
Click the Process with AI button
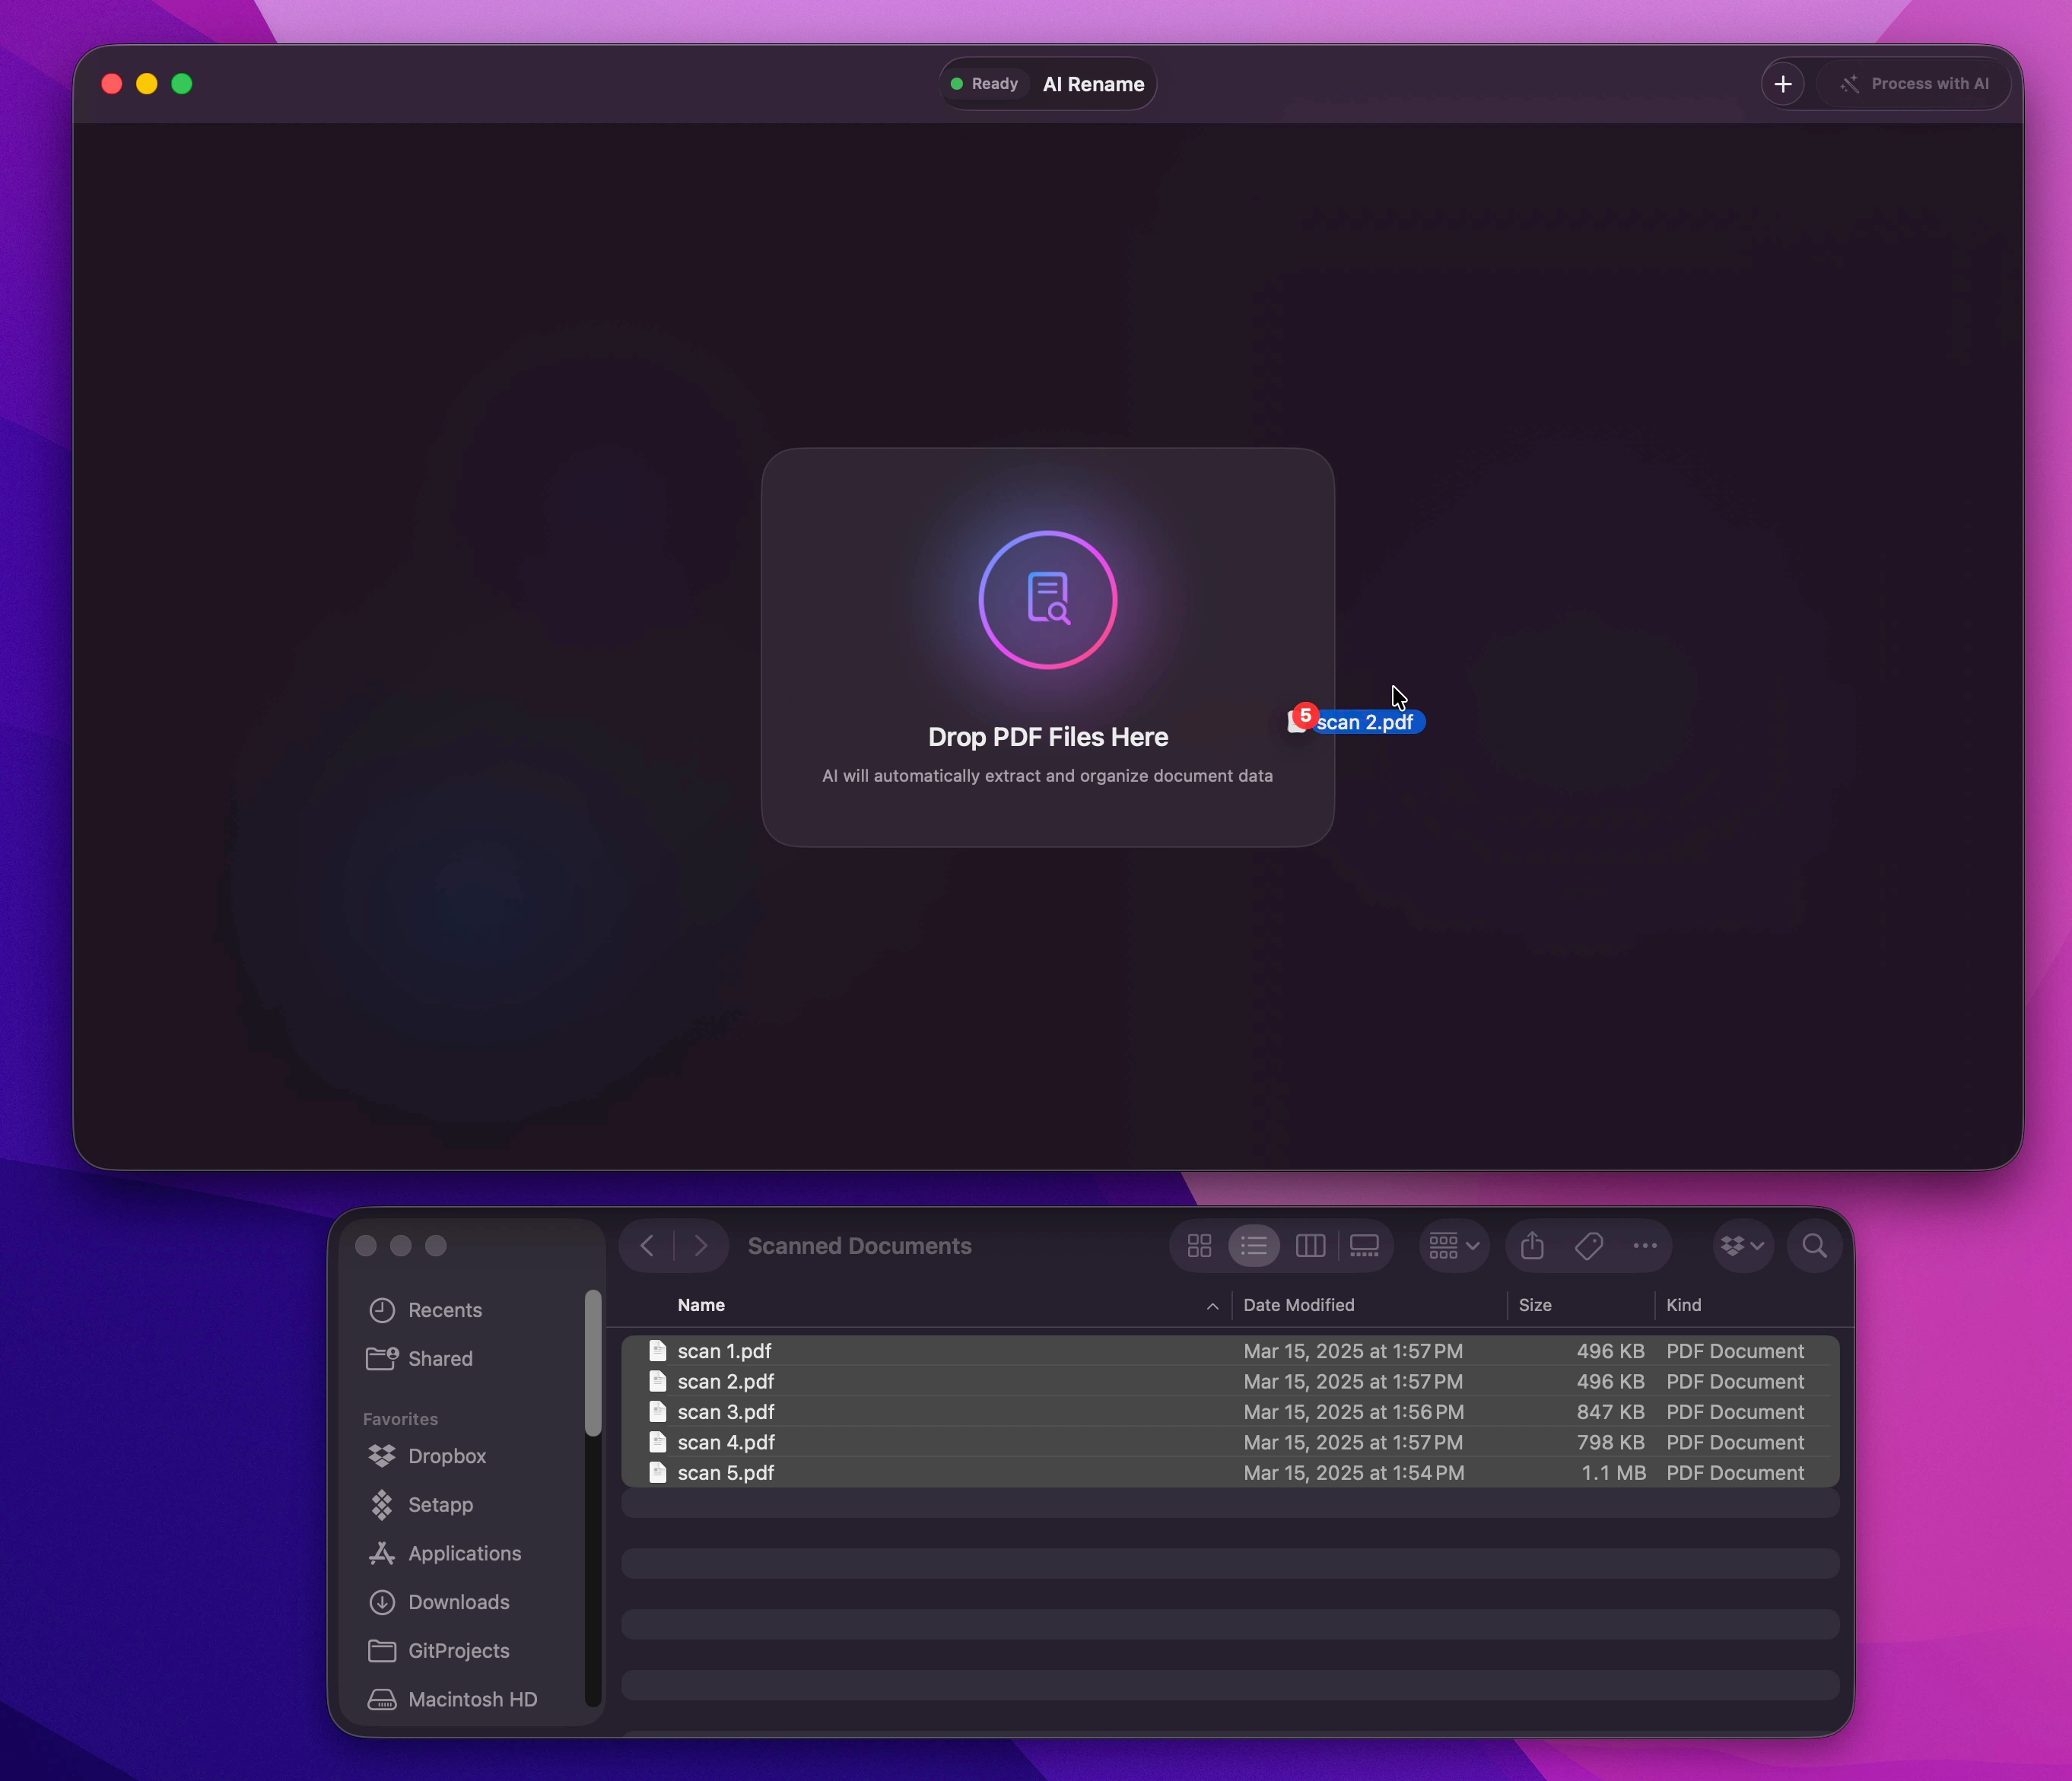(x=1914, y=84)
